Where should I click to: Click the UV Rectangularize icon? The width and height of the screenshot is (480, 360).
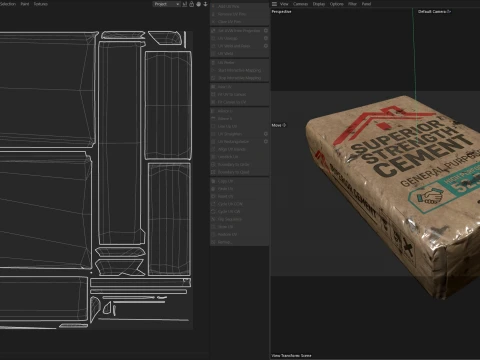pyautogui.click(x=214, y=142)
